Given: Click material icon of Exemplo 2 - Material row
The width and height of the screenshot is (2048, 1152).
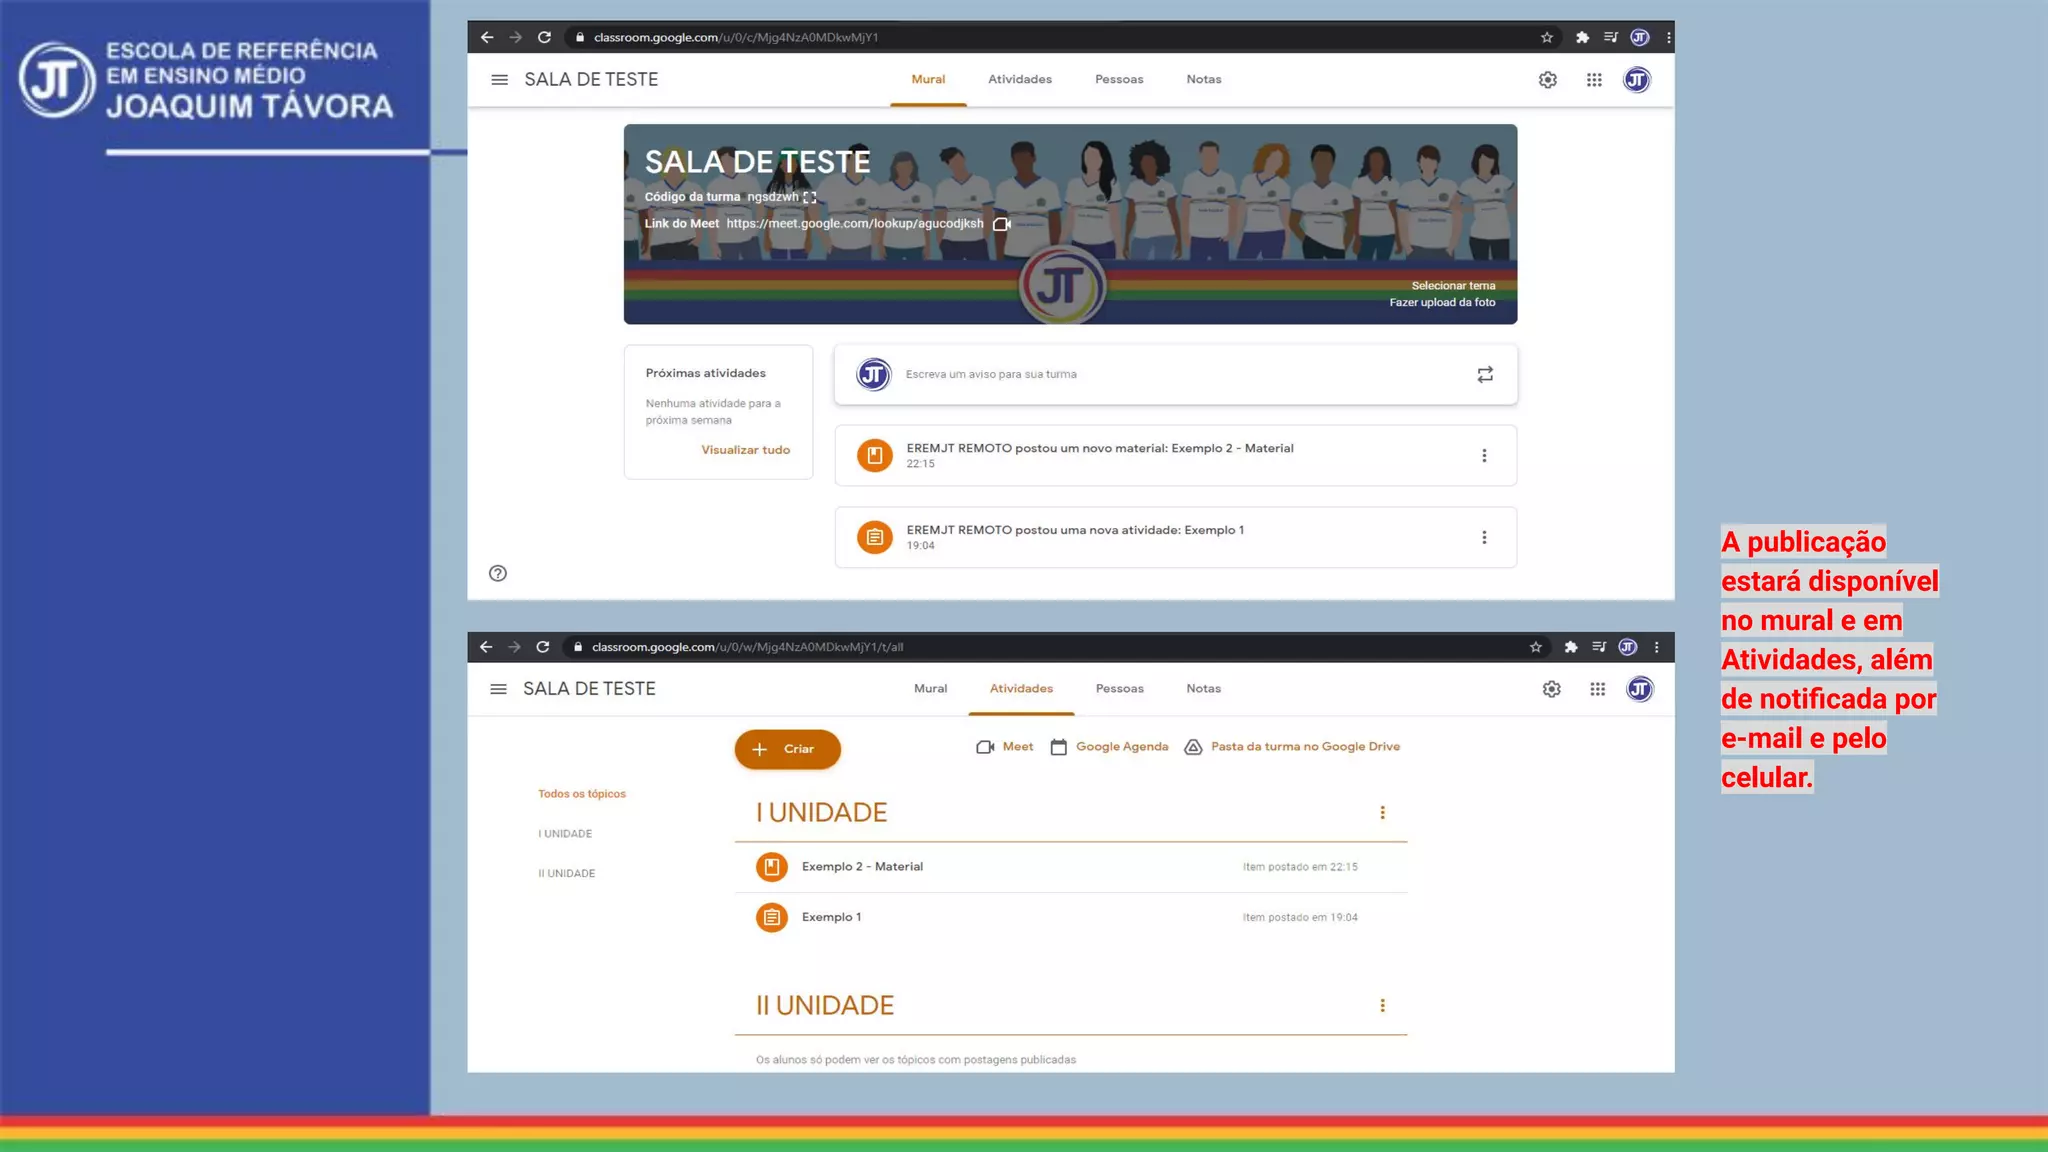Looking at the screenshot, I should 772,867.
